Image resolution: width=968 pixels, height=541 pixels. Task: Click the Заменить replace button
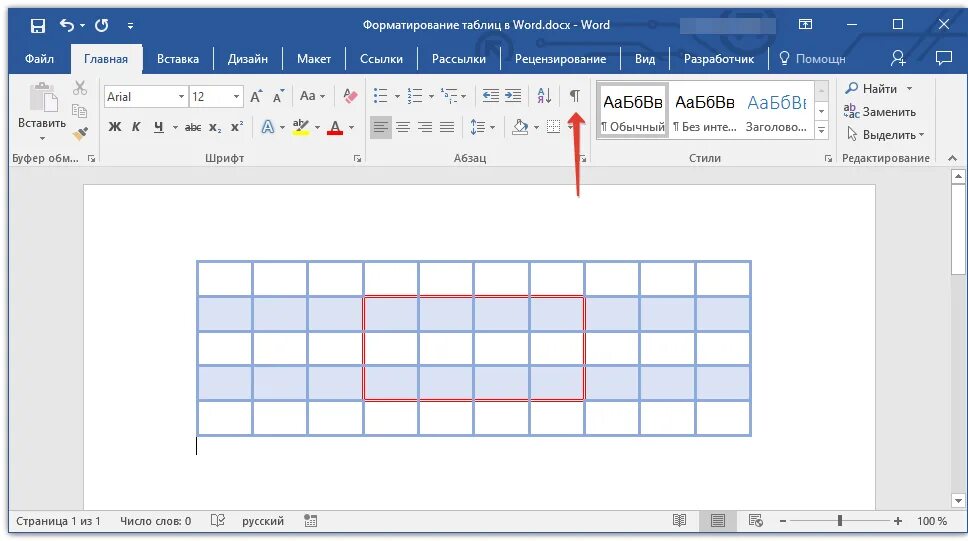[880, 112]
